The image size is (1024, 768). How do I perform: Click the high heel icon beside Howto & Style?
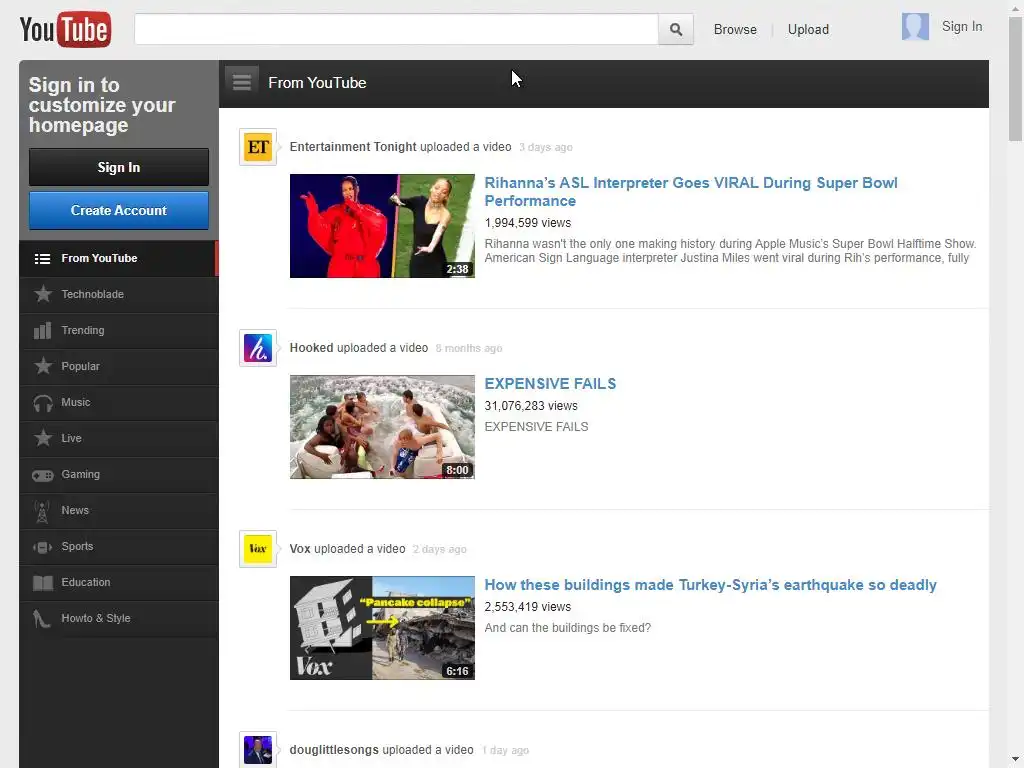(42, 618)
